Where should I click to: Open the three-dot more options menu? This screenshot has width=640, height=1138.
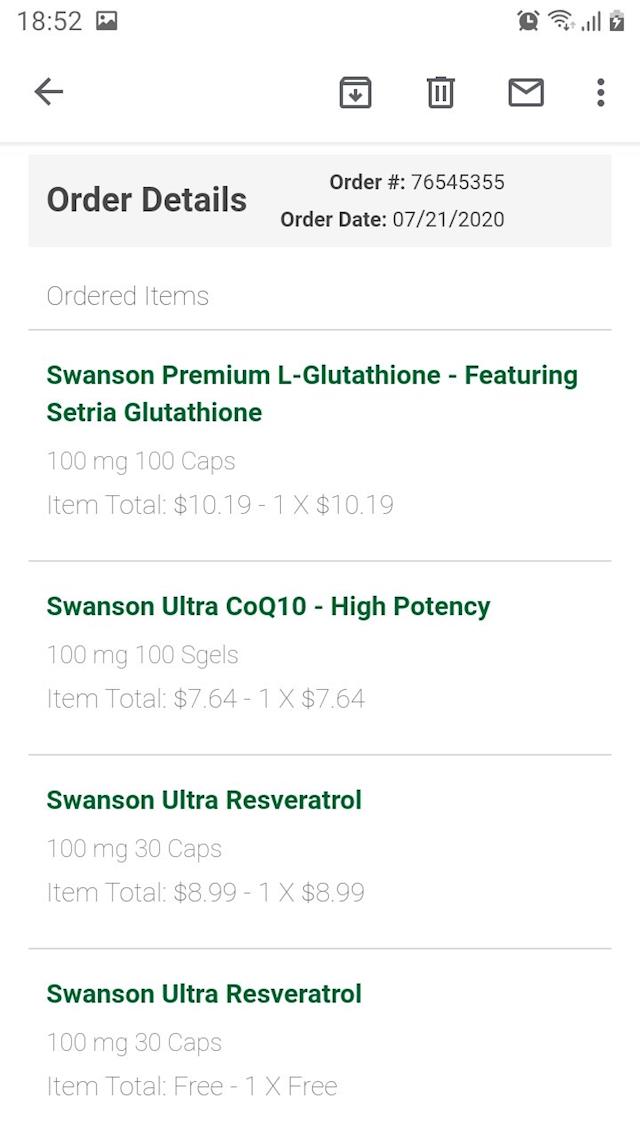[600, 92]
